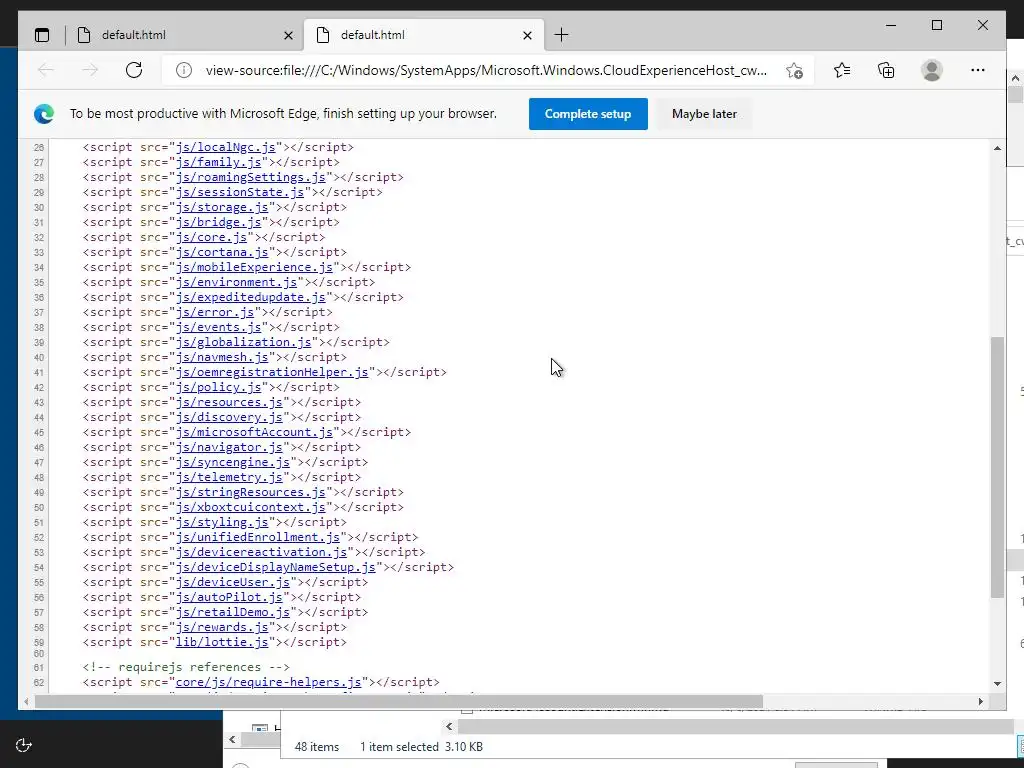Click the source view scroll-down arrow
The width and height of the screenshot is (1024, 768).
(997, 684)
